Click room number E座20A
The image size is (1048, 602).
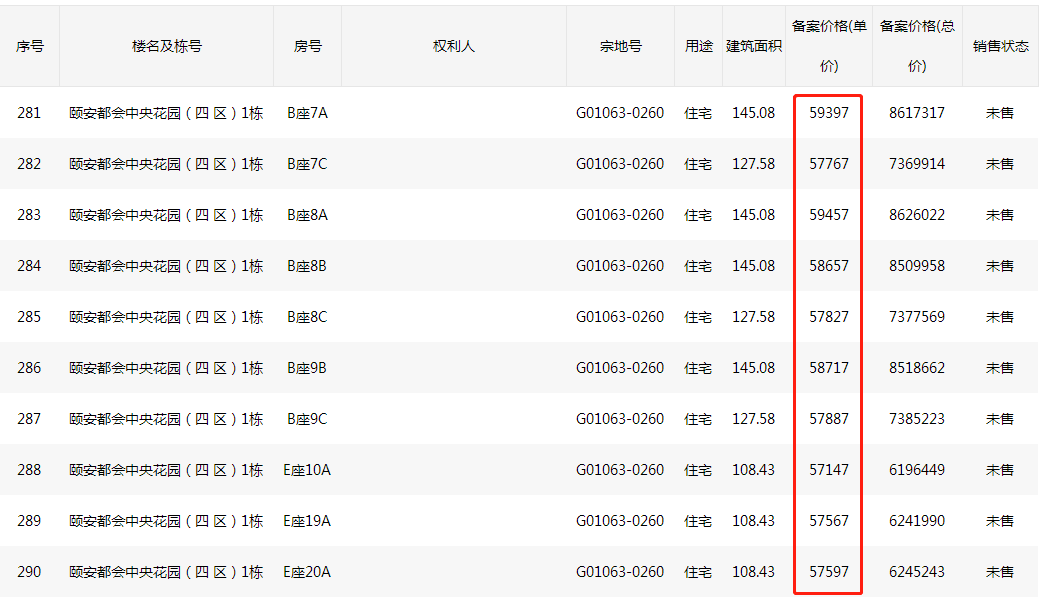click(x=307, y=572)
